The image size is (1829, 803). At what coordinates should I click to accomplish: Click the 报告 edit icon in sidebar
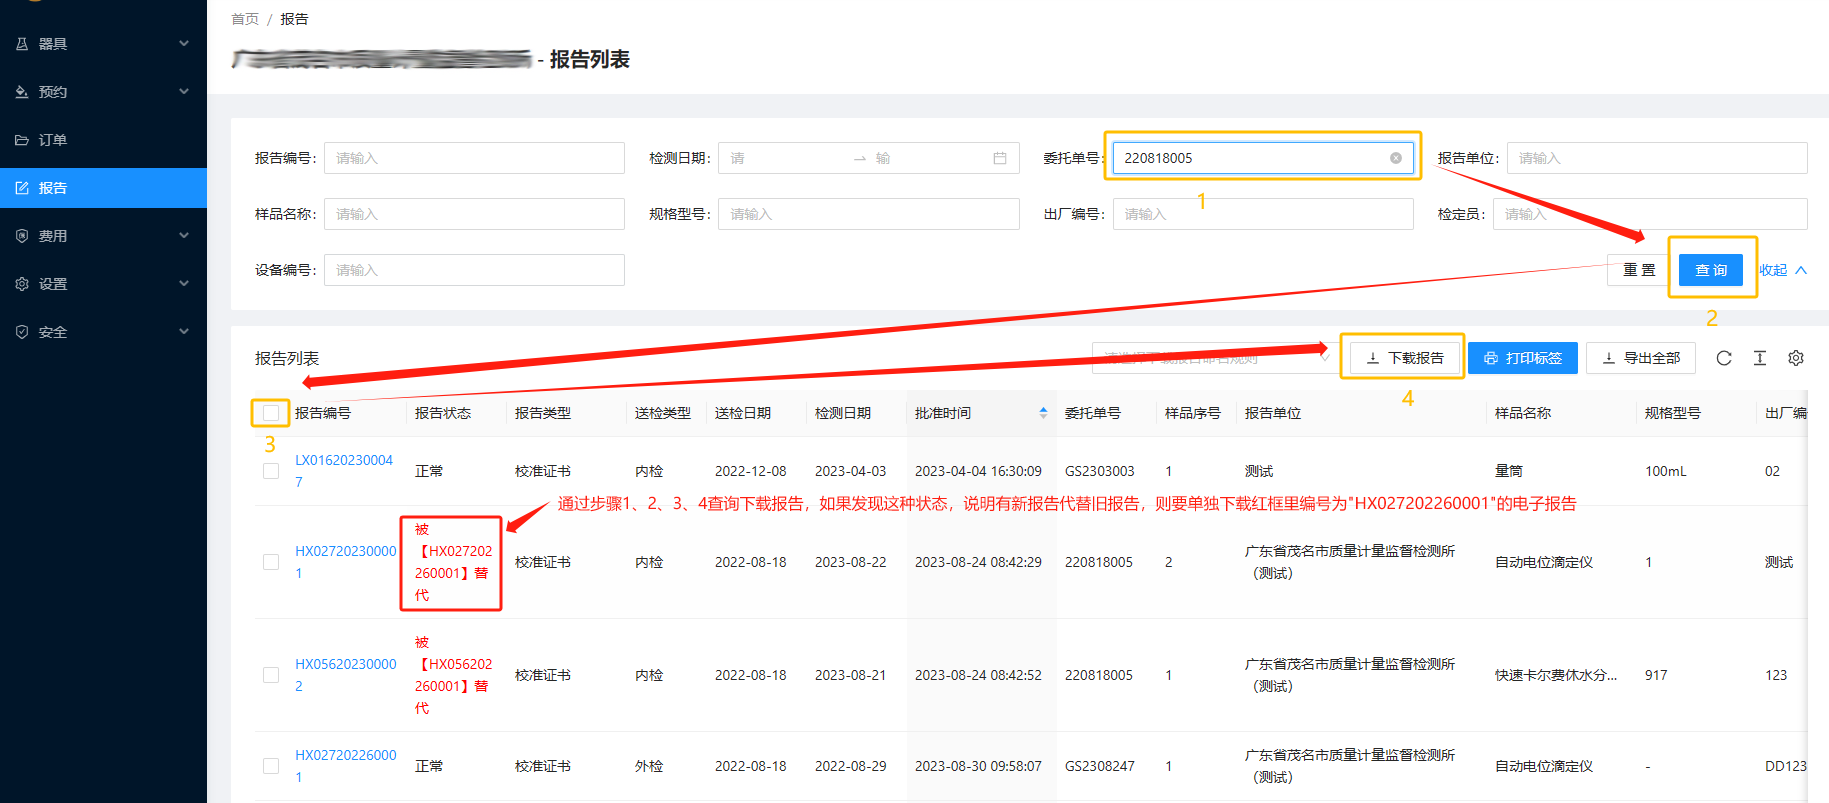(22, 188)
